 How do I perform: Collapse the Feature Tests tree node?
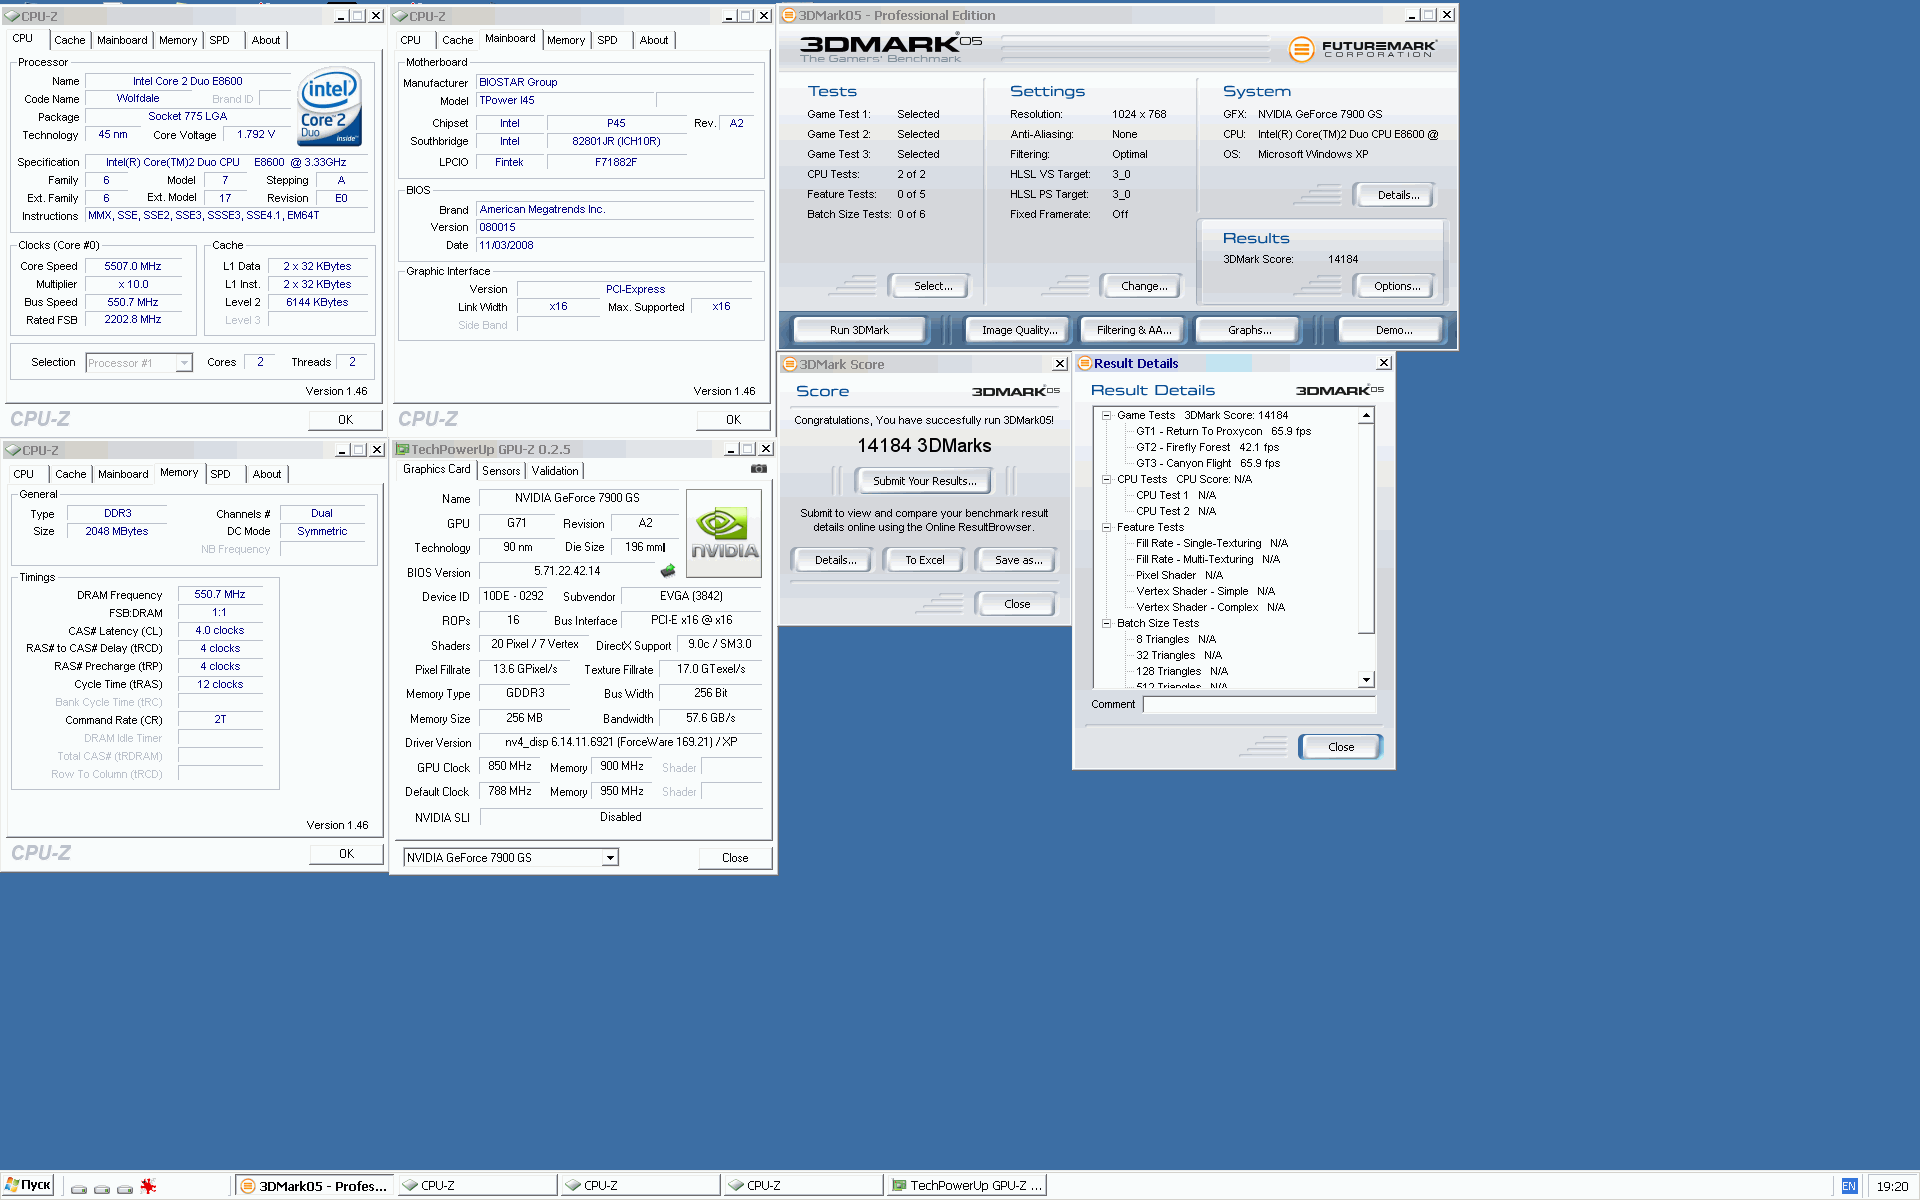point(1106,527)
